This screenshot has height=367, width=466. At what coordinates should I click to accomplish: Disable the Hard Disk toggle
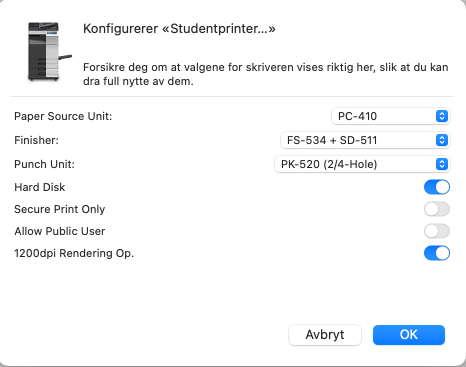click(437, 187)
